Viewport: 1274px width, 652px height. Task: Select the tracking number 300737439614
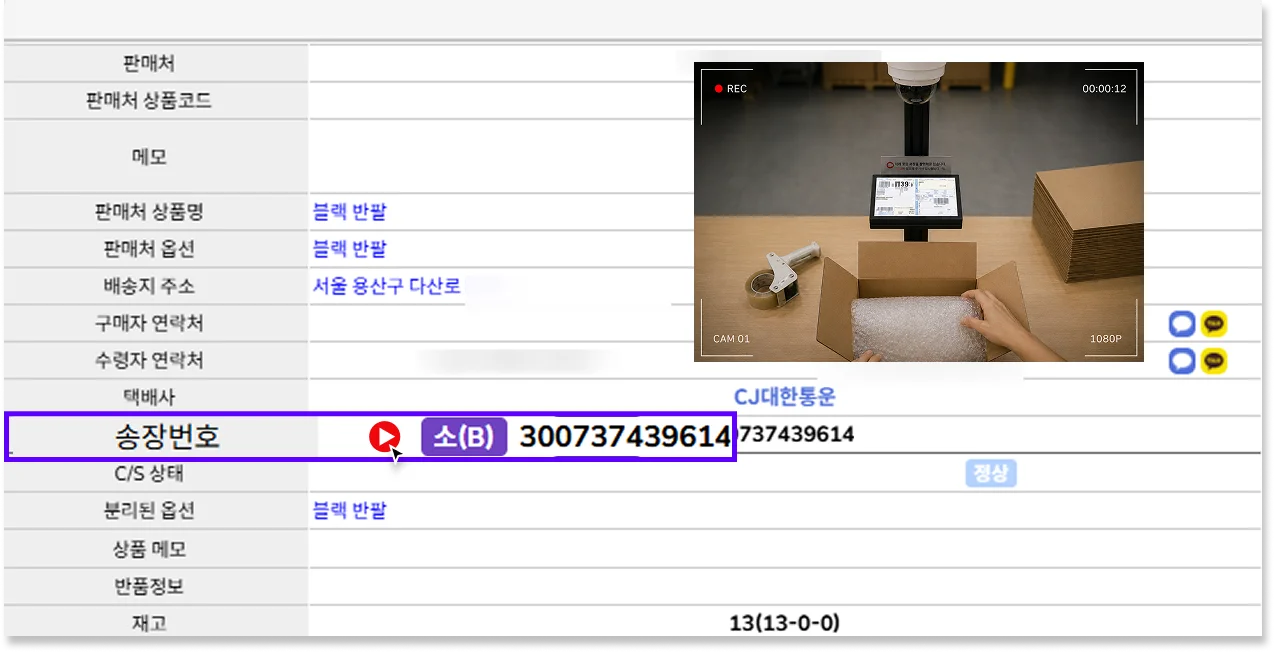pos(625,438)
